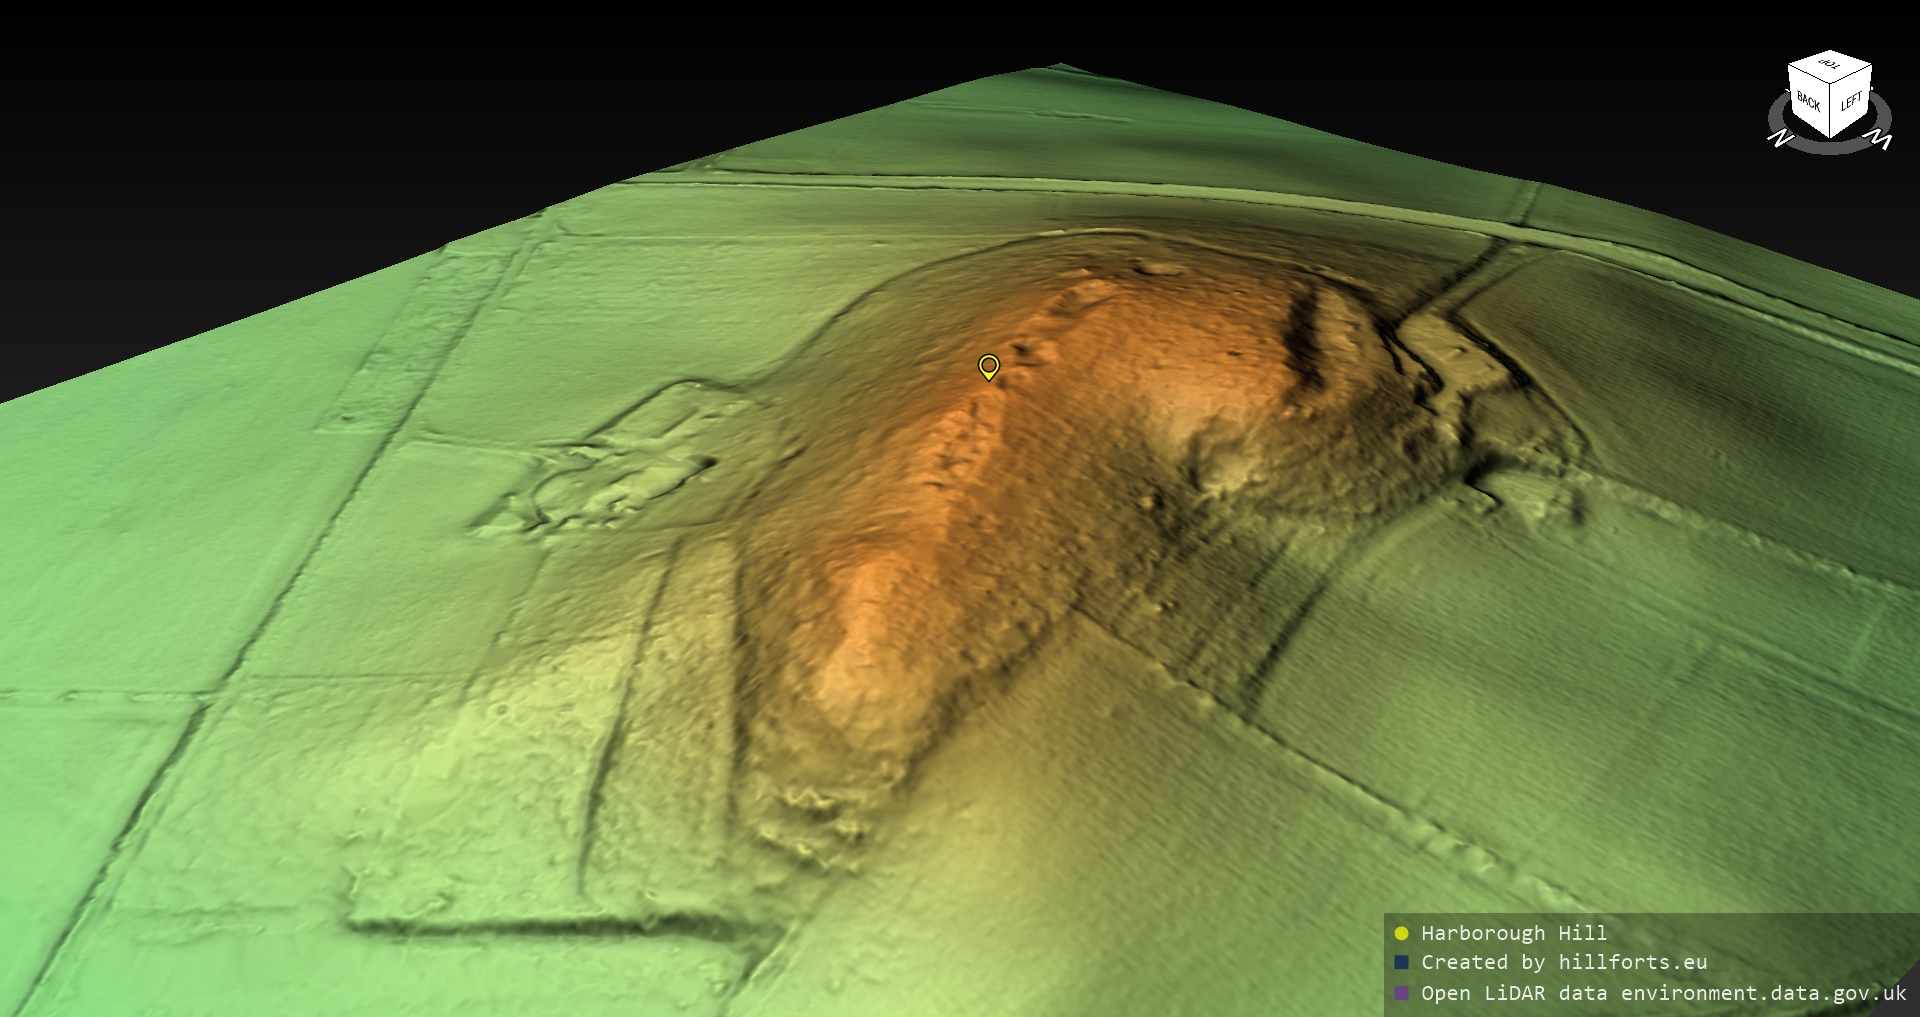Click the gray compass ring between N and W

pyautogui.click(x=1830, y=147)
